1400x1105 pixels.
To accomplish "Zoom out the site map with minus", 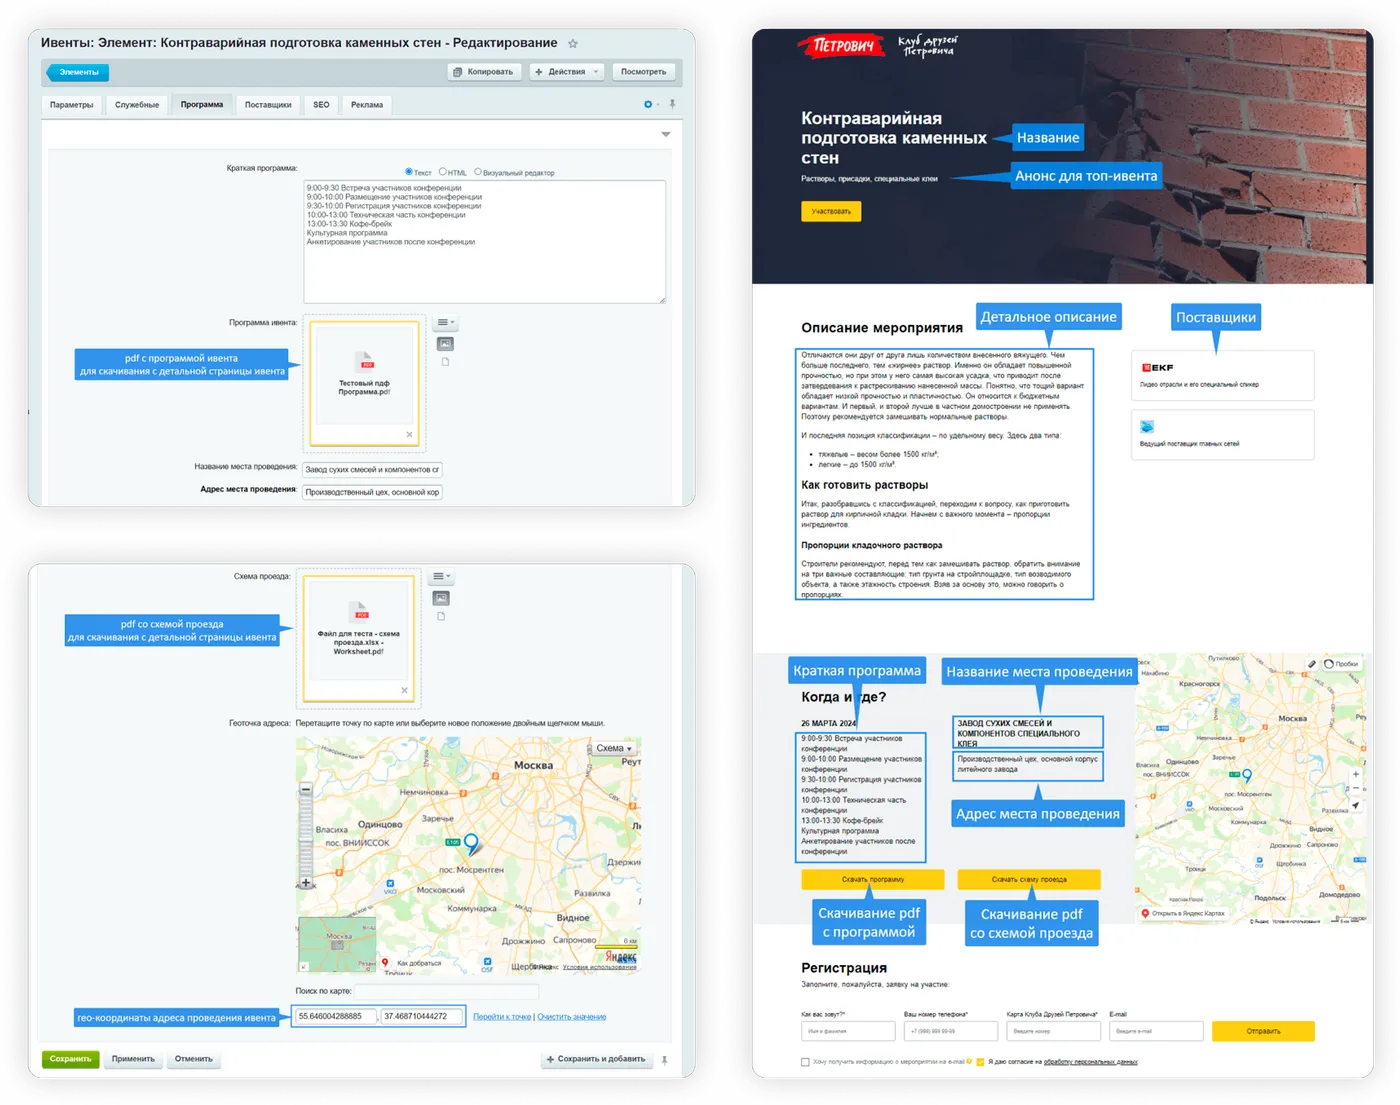I will (x=1356, y=788).
